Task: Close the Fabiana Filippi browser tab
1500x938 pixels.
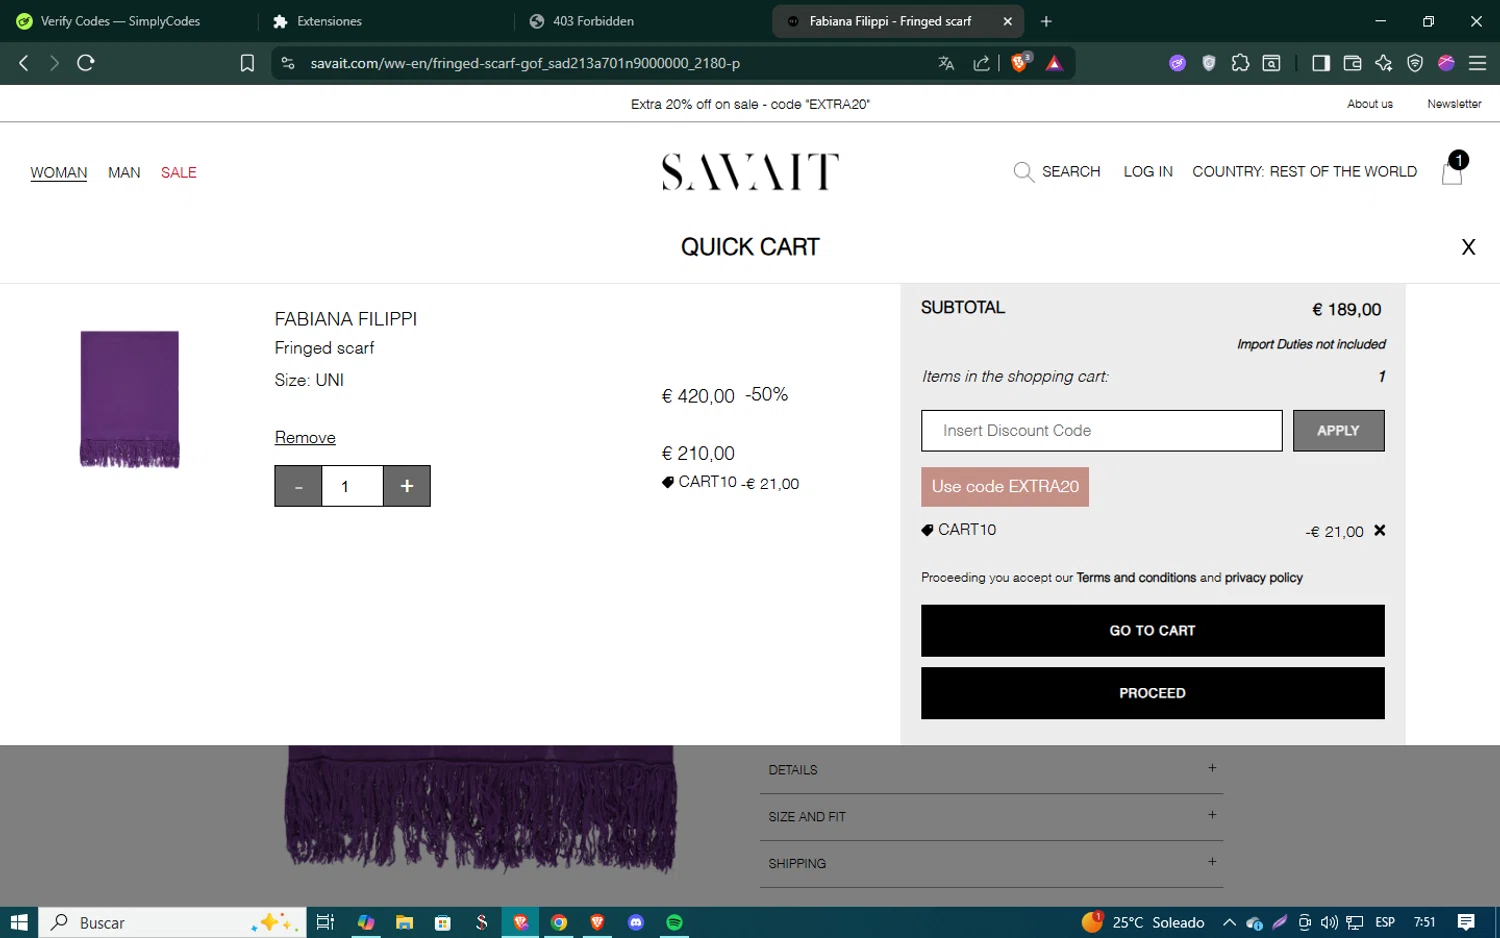Action: click(x=1007, y=21)
